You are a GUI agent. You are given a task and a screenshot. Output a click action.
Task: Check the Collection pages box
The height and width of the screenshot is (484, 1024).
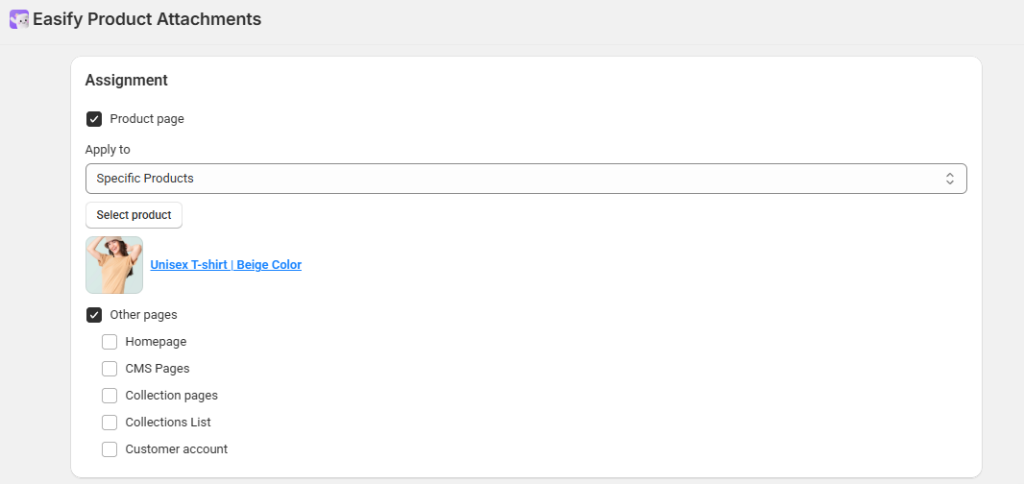tap(110, 395)
